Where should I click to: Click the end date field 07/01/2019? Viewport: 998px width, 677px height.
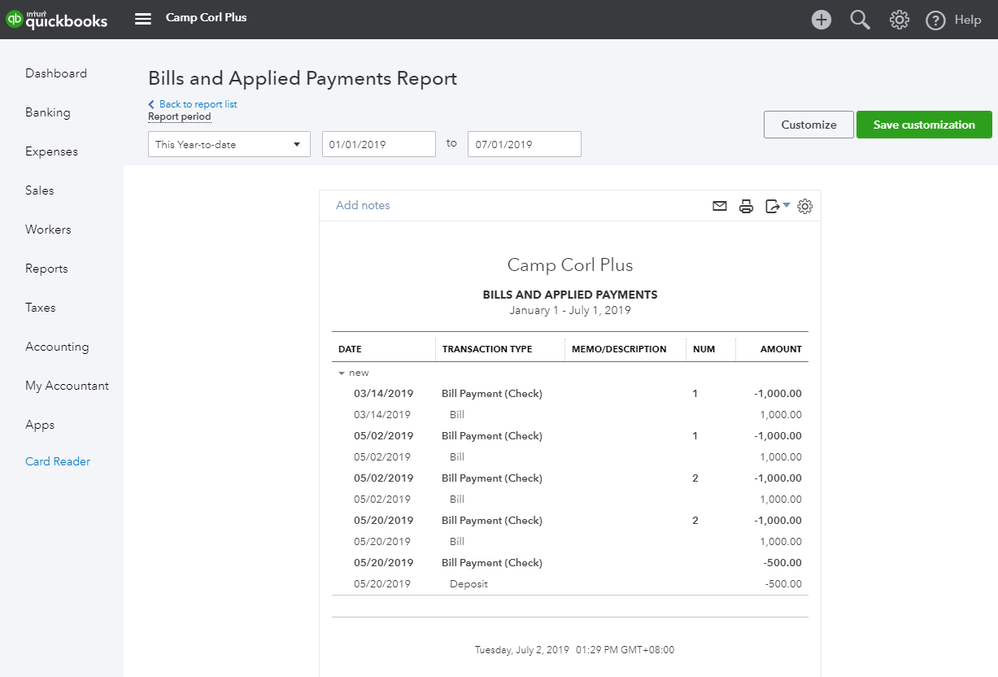tap(524, 144)
